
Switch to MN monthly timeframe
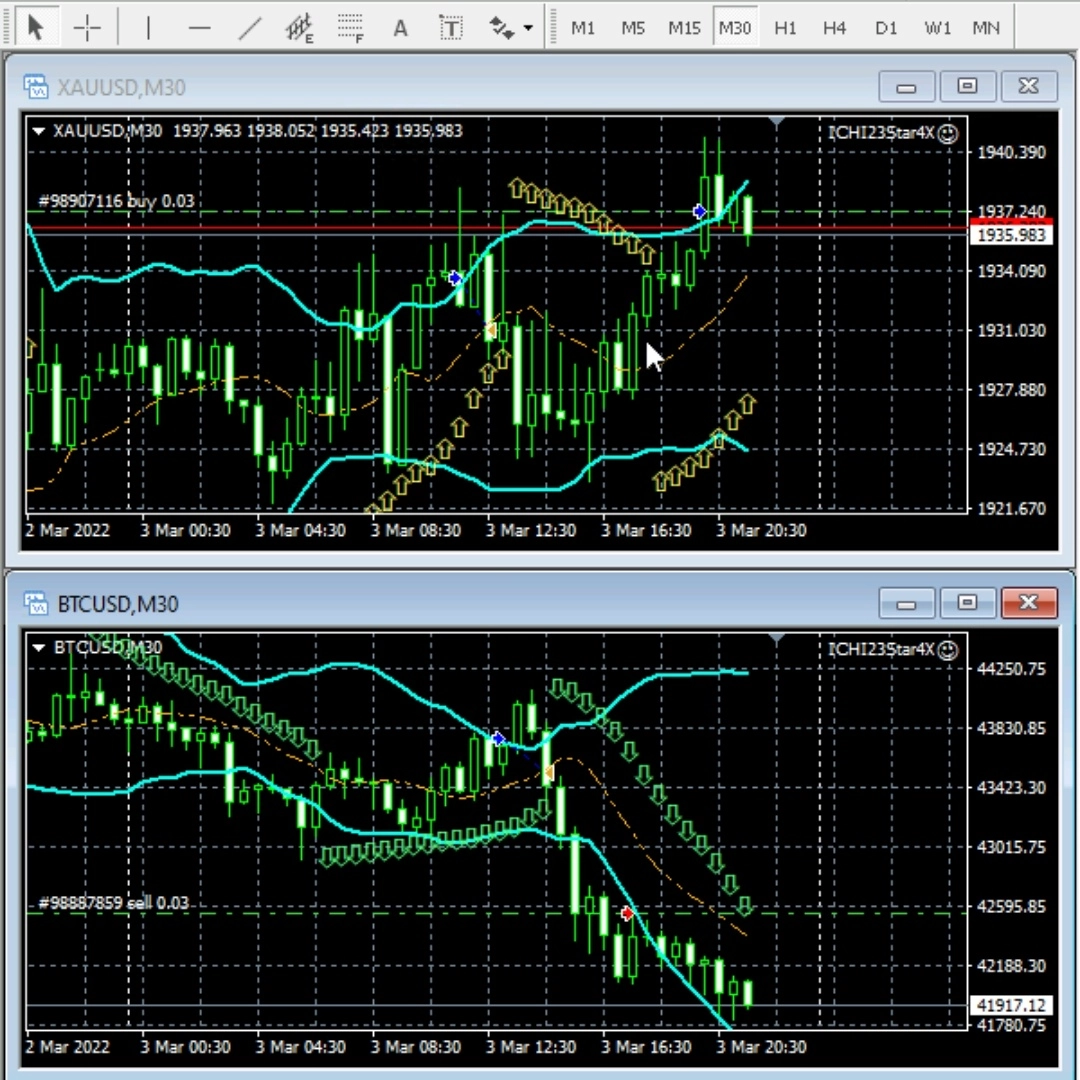tap(986, 28)
